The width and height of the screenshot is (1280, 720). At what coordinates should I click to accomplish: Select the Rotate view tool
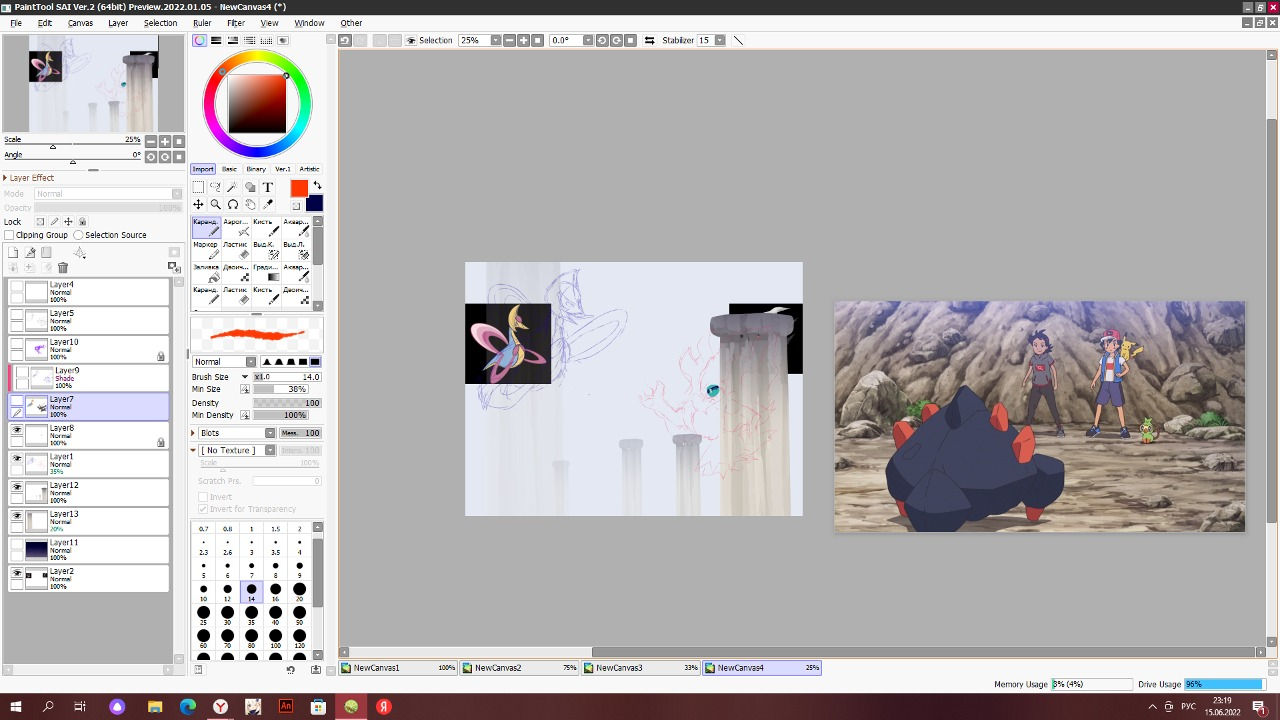coord(232,204)
